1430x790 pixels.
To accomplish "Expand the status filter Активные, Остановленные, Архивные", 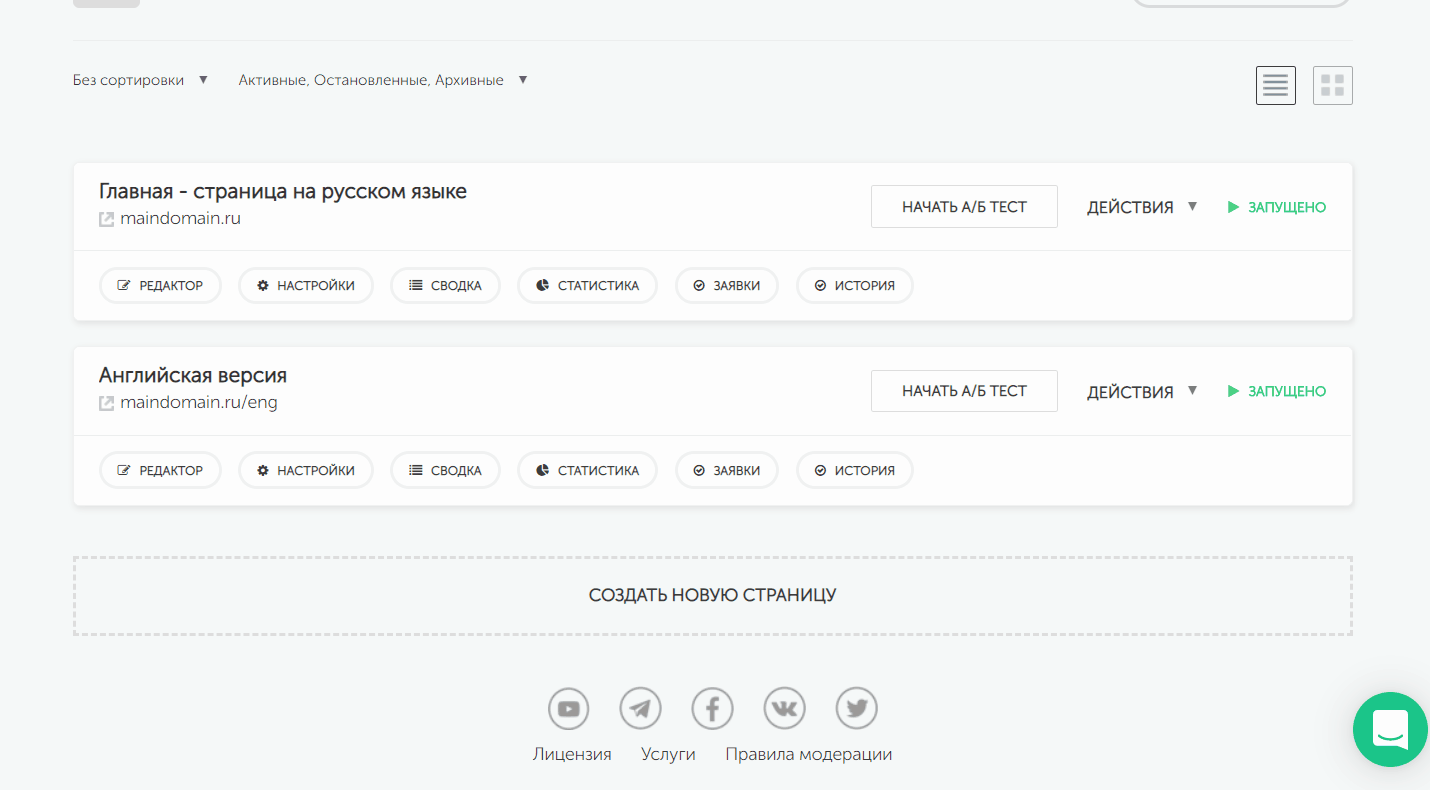I will click(x=382, y=80).
